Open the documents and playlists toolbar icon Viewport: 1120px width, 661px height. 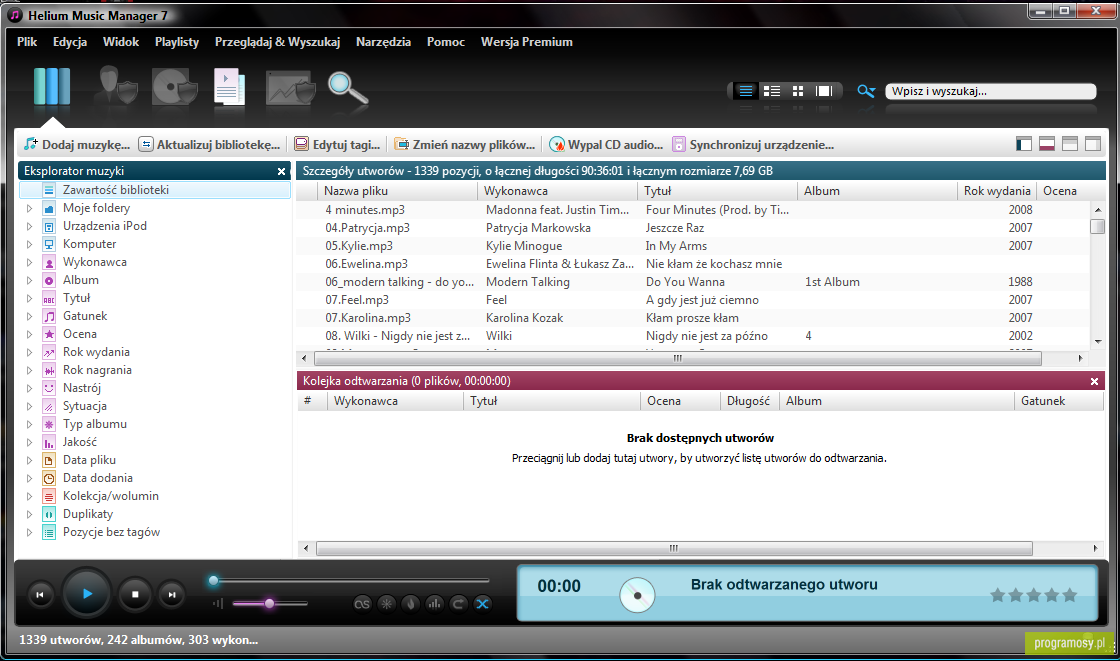pyautogui.click(x=229, y=87)
